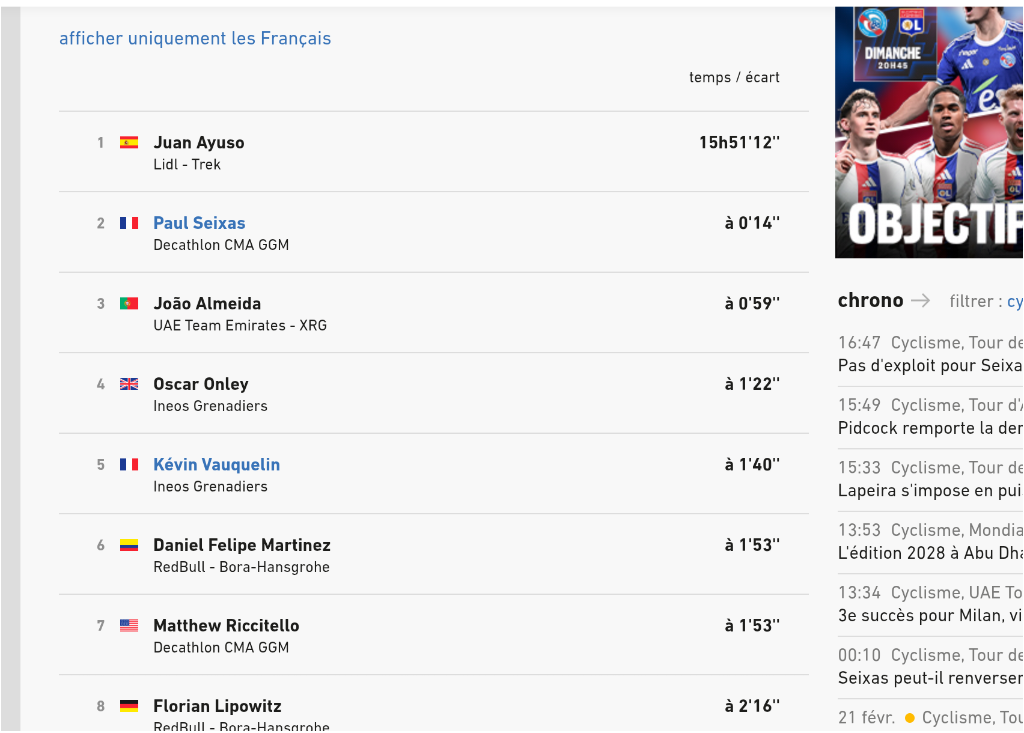The image size is (1024, 733).
Task: Click the Portuguese flag beside João Almeida
Action: click(x=129, y=304)
